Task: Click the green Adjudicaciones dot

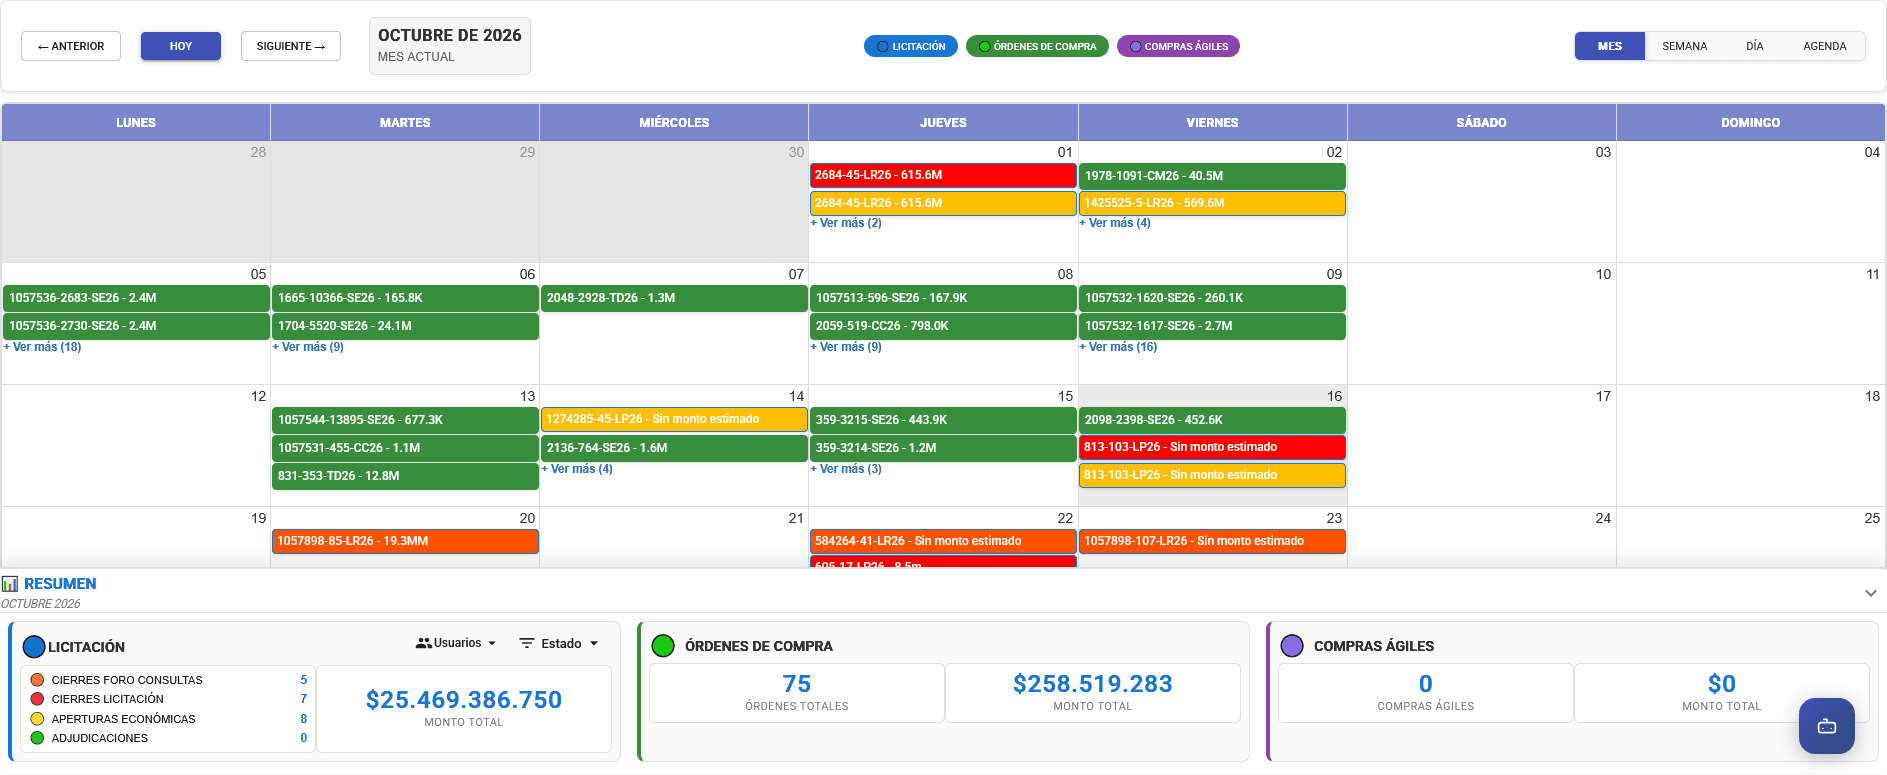Action: (x=38, y=738)
